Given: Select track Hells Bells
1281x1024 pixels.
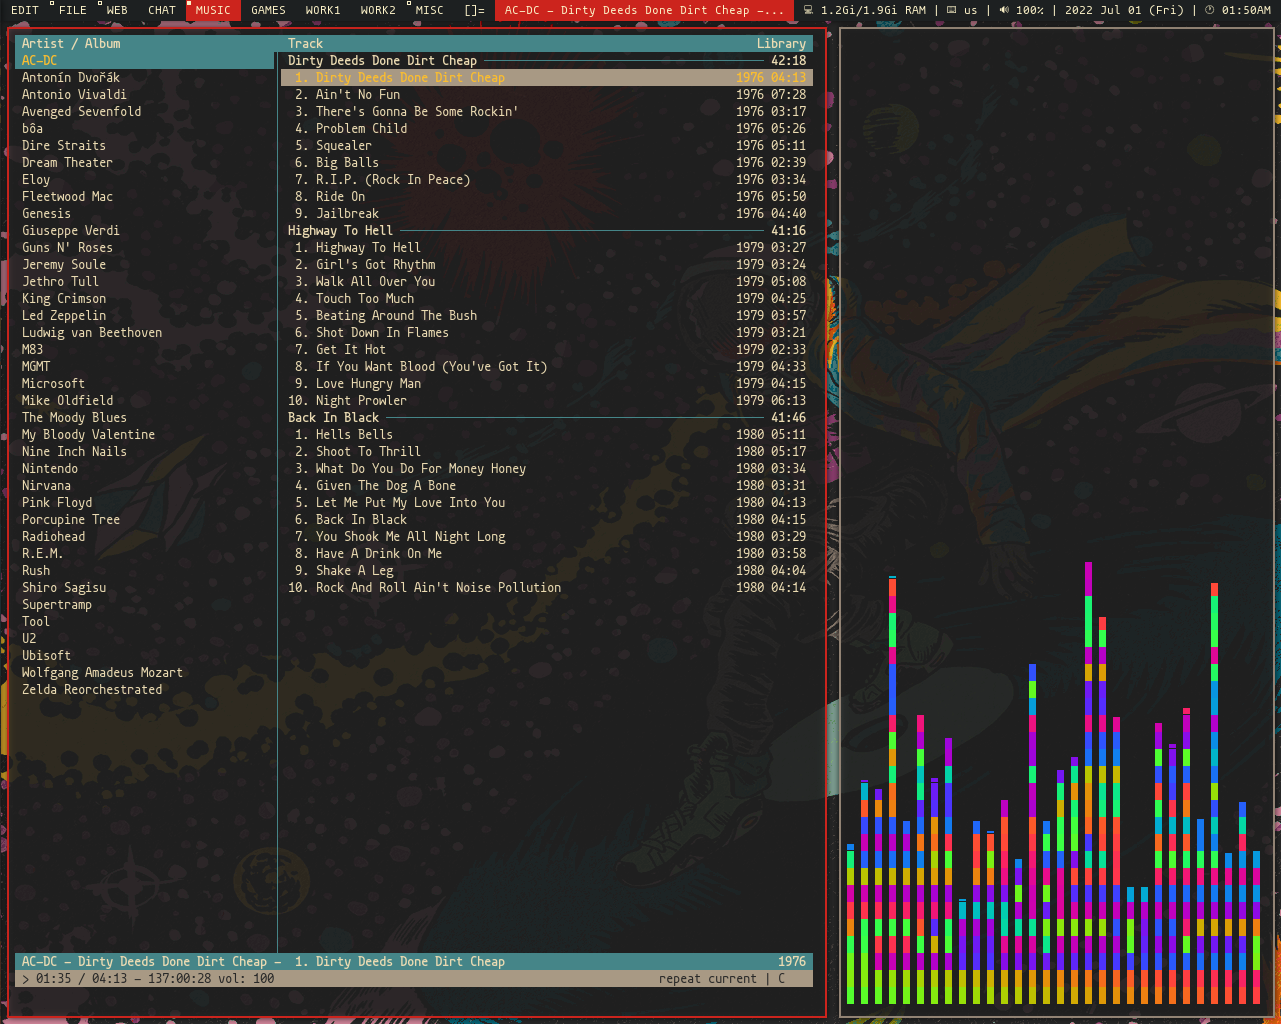Looking at the screenshot, I should coord(547,435).
